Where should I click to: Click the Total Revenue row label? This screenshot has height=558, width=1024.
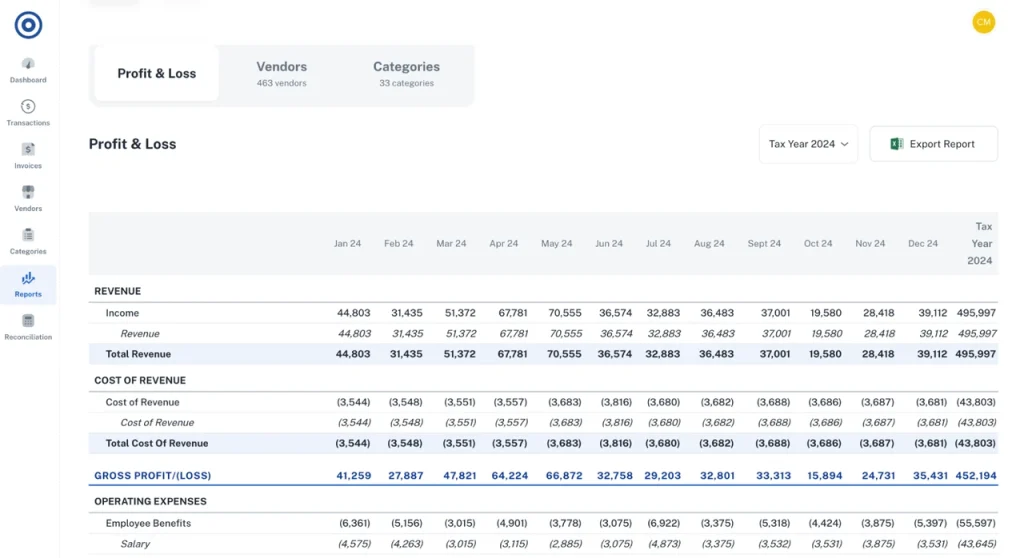[138, 354]
